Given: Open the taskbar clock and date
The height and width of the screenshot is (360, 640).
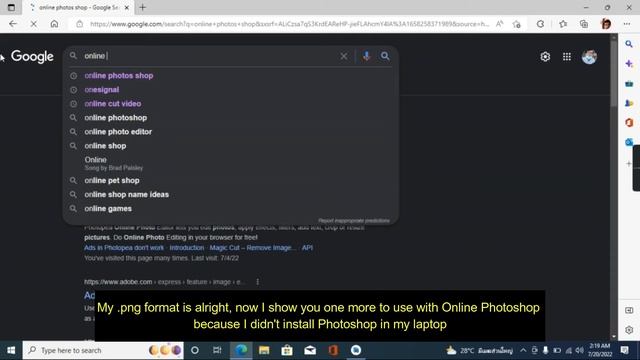Looking at the screenshot, I should 600,350.
